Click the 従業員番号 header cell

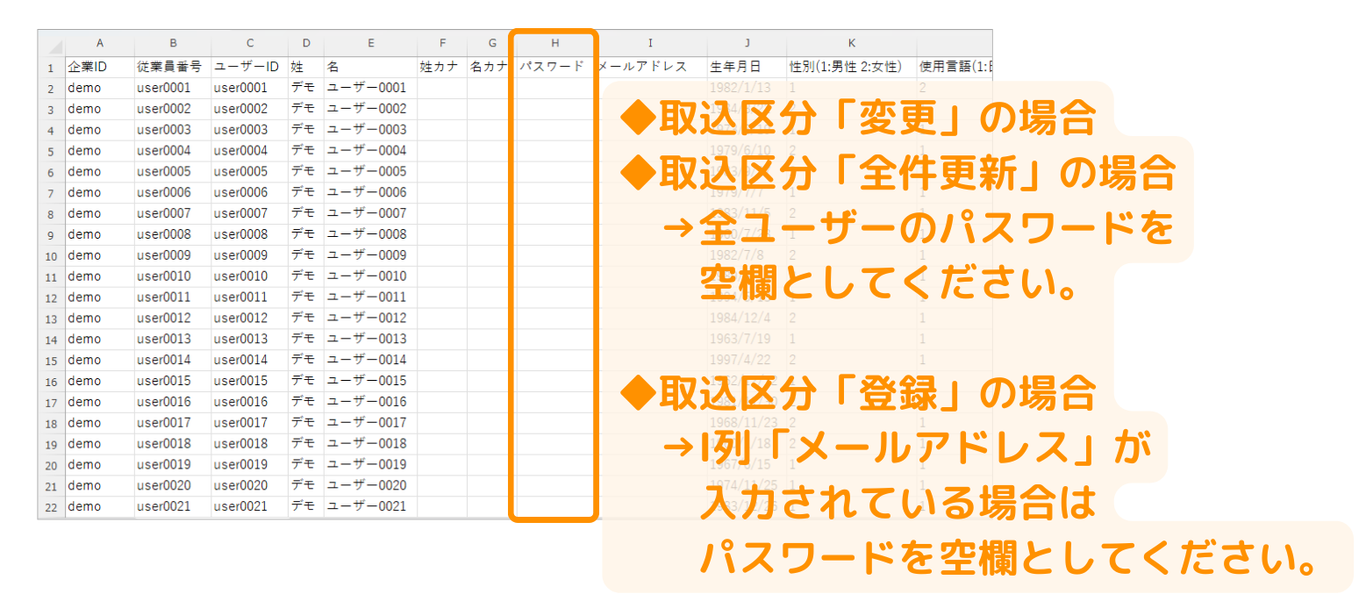click(172, 67)
